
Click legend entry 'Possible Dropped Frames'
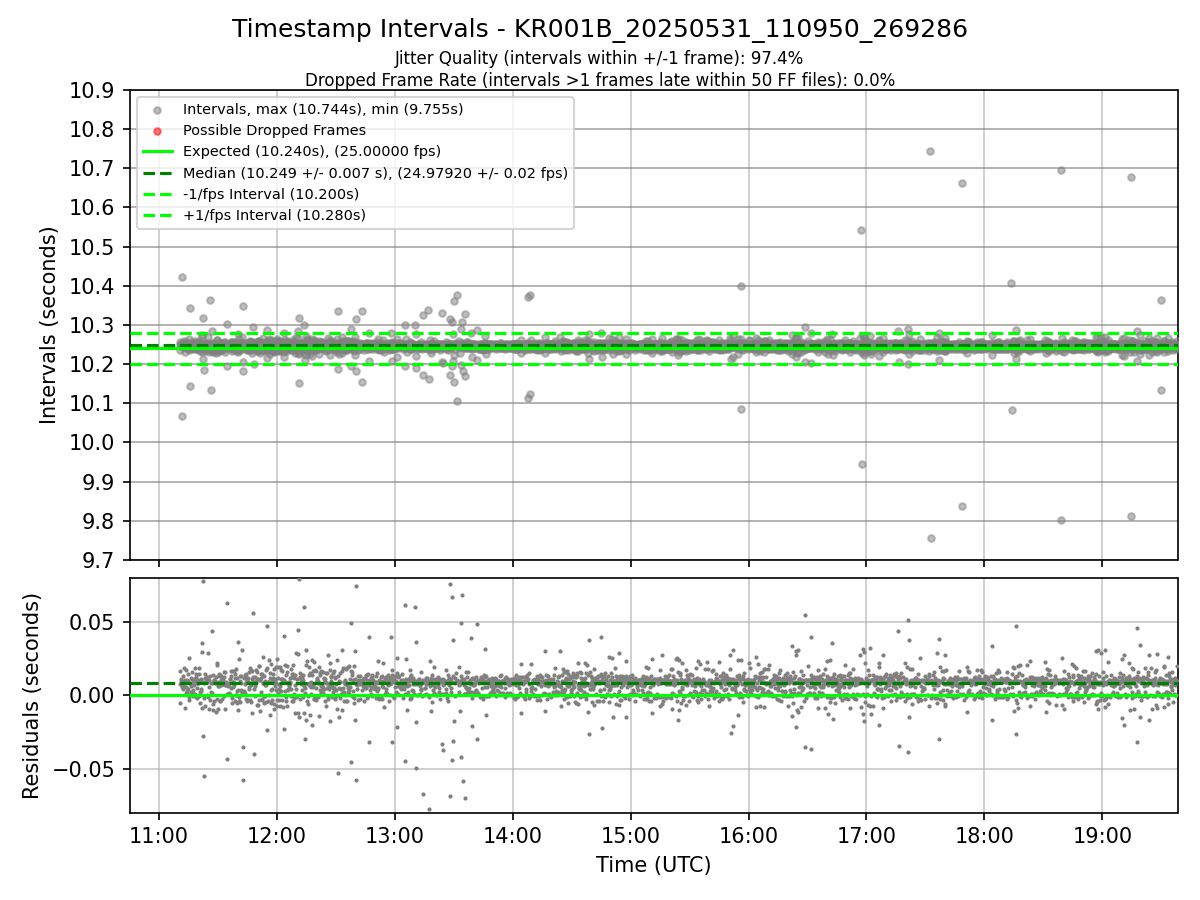[274, 130]
